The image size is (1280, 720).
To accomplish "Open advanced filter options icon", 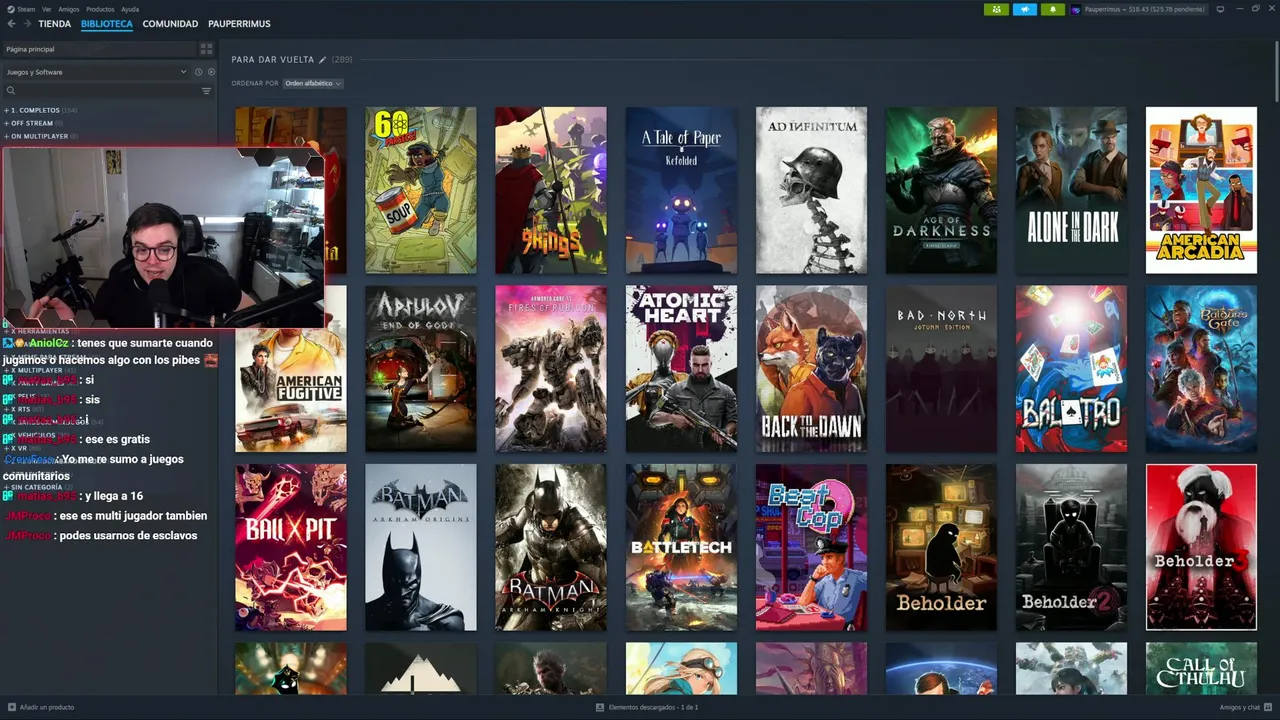I will [206, 91].
